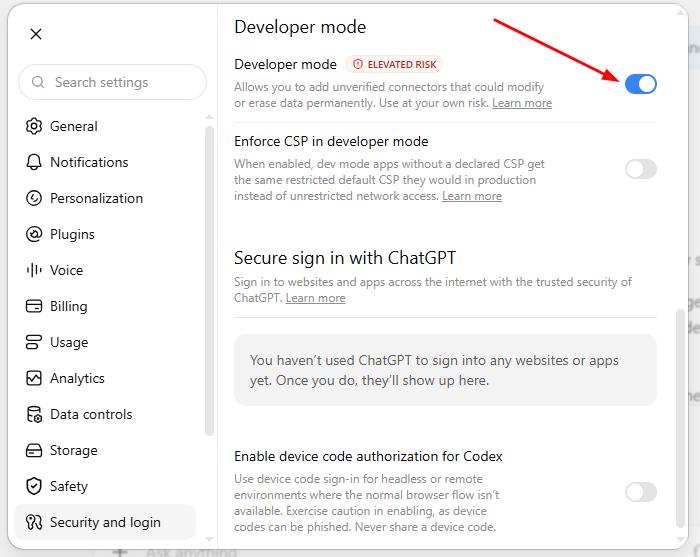Select the Safety section label

[69, 486]
